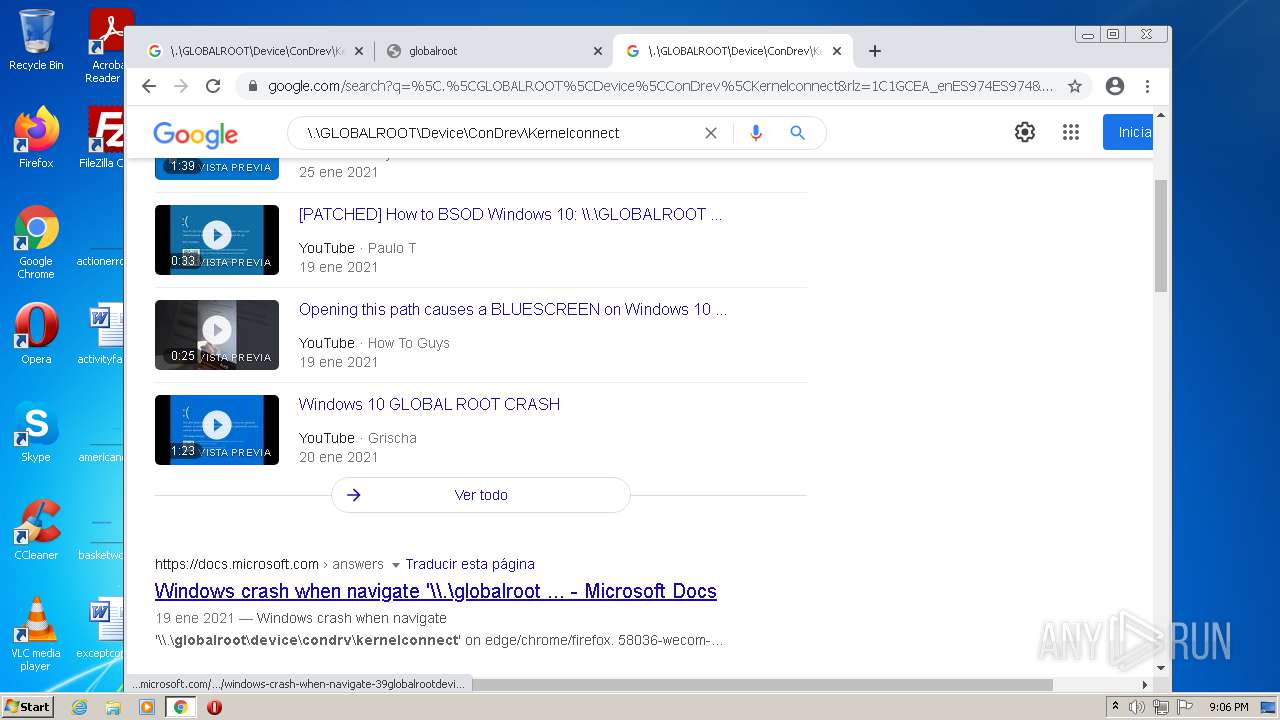Play the 0:25 video thumbnail
1280x720 pixels.
[217, 335]
